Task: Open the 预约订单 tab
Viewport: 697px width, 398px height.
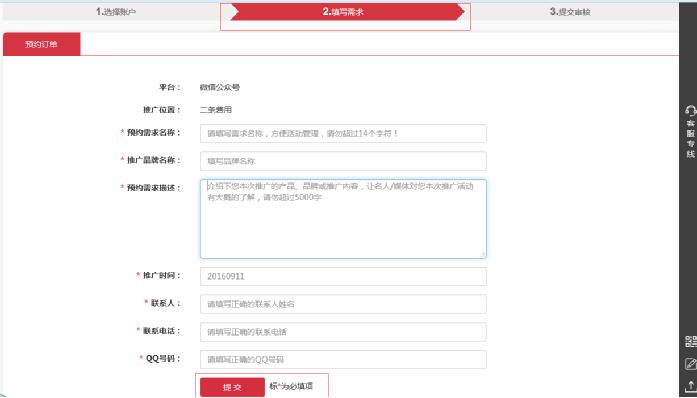Action: [41, 44]
